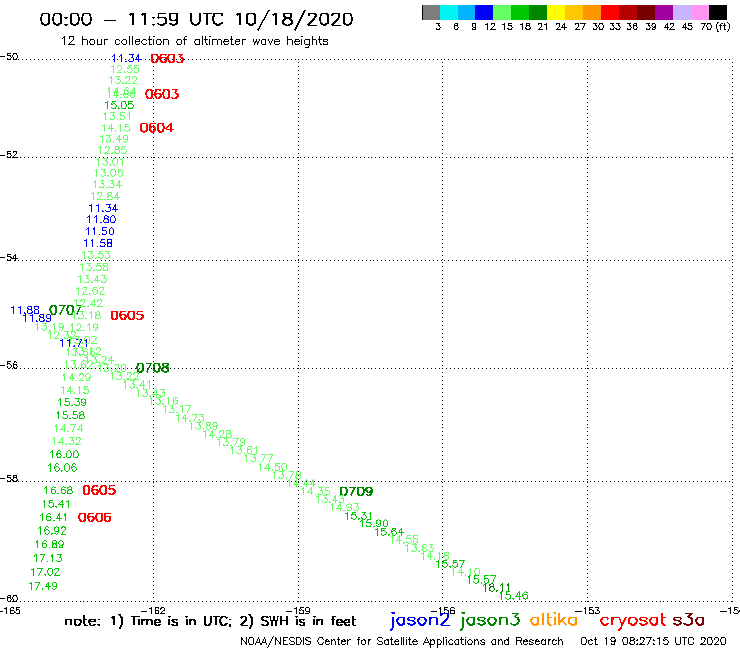This screenshot has width=740, height=650.
Task: Click the 13.34 wave height value
Action: (x=107, y=185)
